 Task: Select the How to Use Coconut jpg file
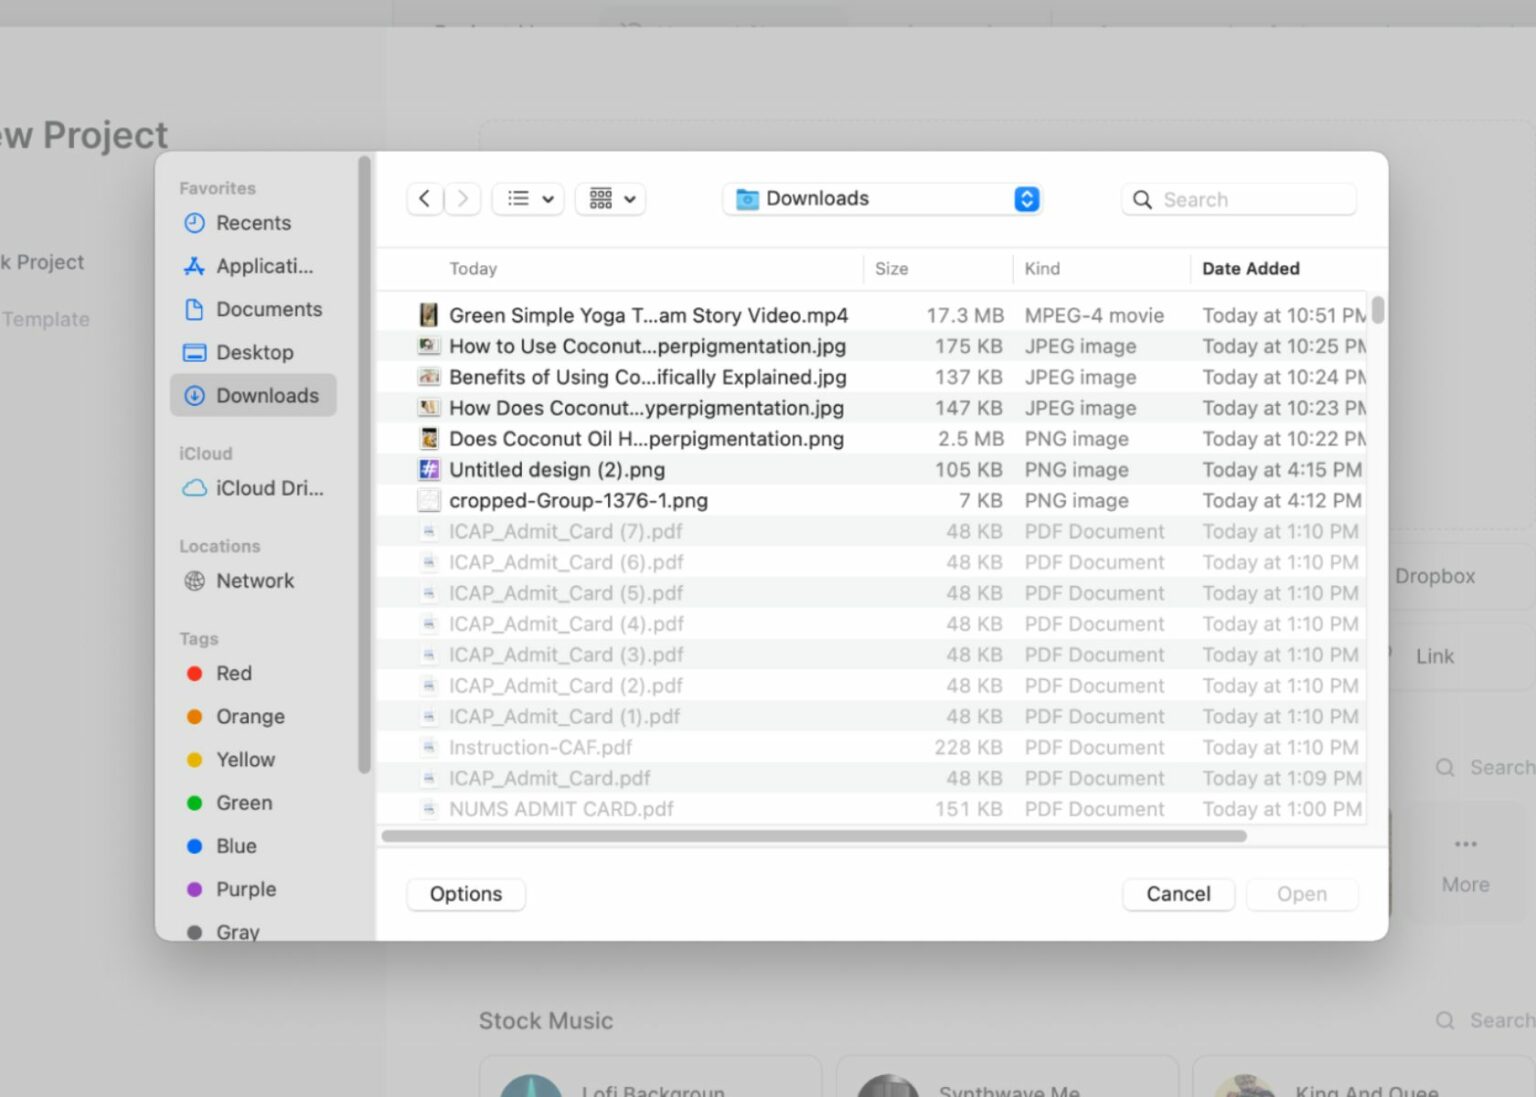(872, 346)
